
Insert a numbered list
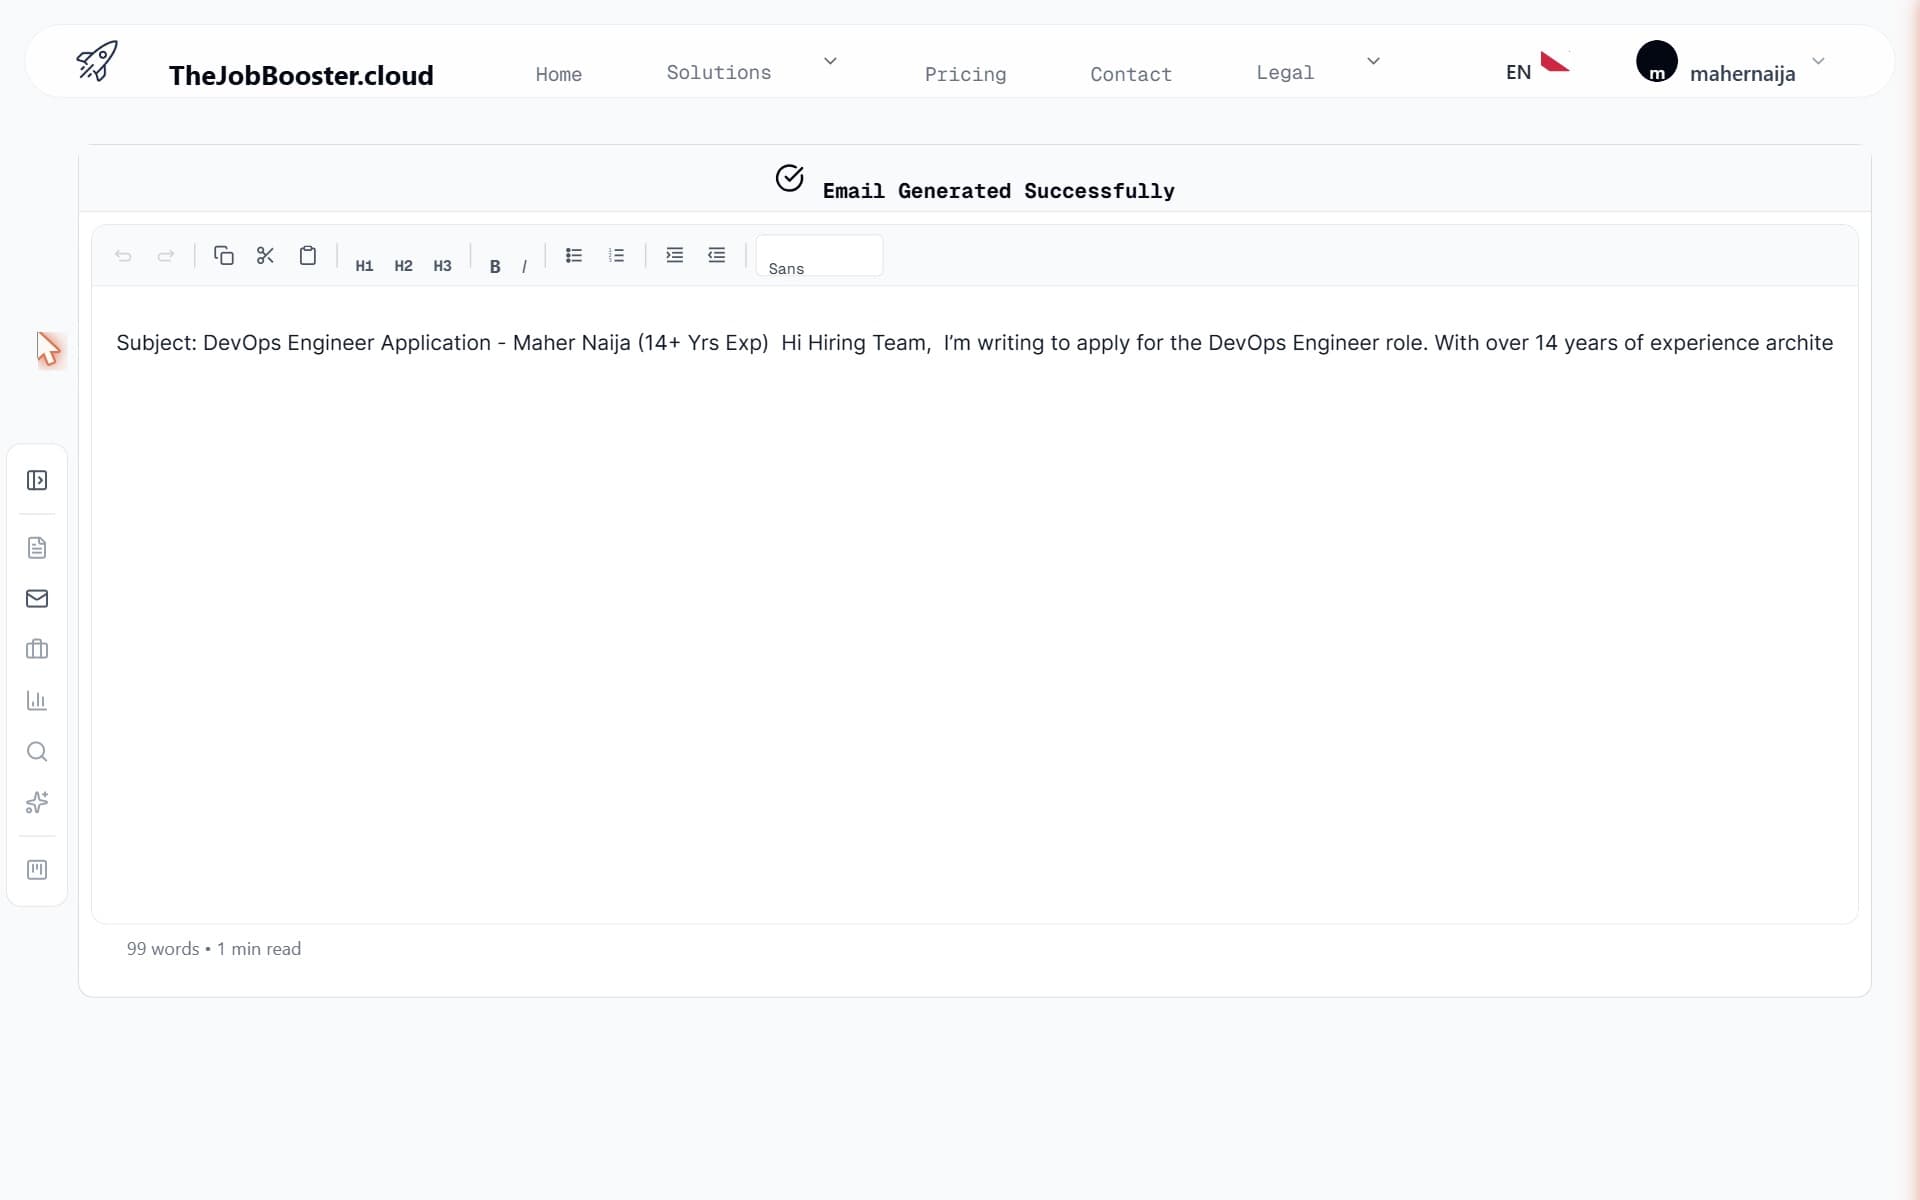tap(616, 256)
